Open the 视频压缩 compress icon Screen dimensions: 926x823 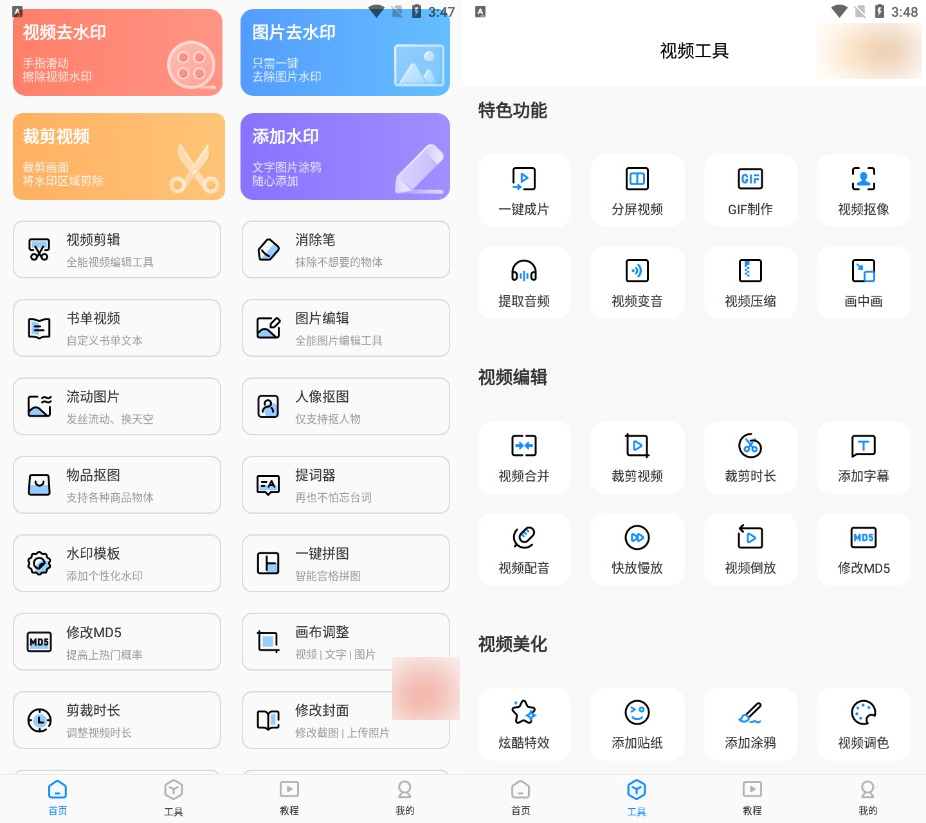pyautogui.click(x=750, y=271)
